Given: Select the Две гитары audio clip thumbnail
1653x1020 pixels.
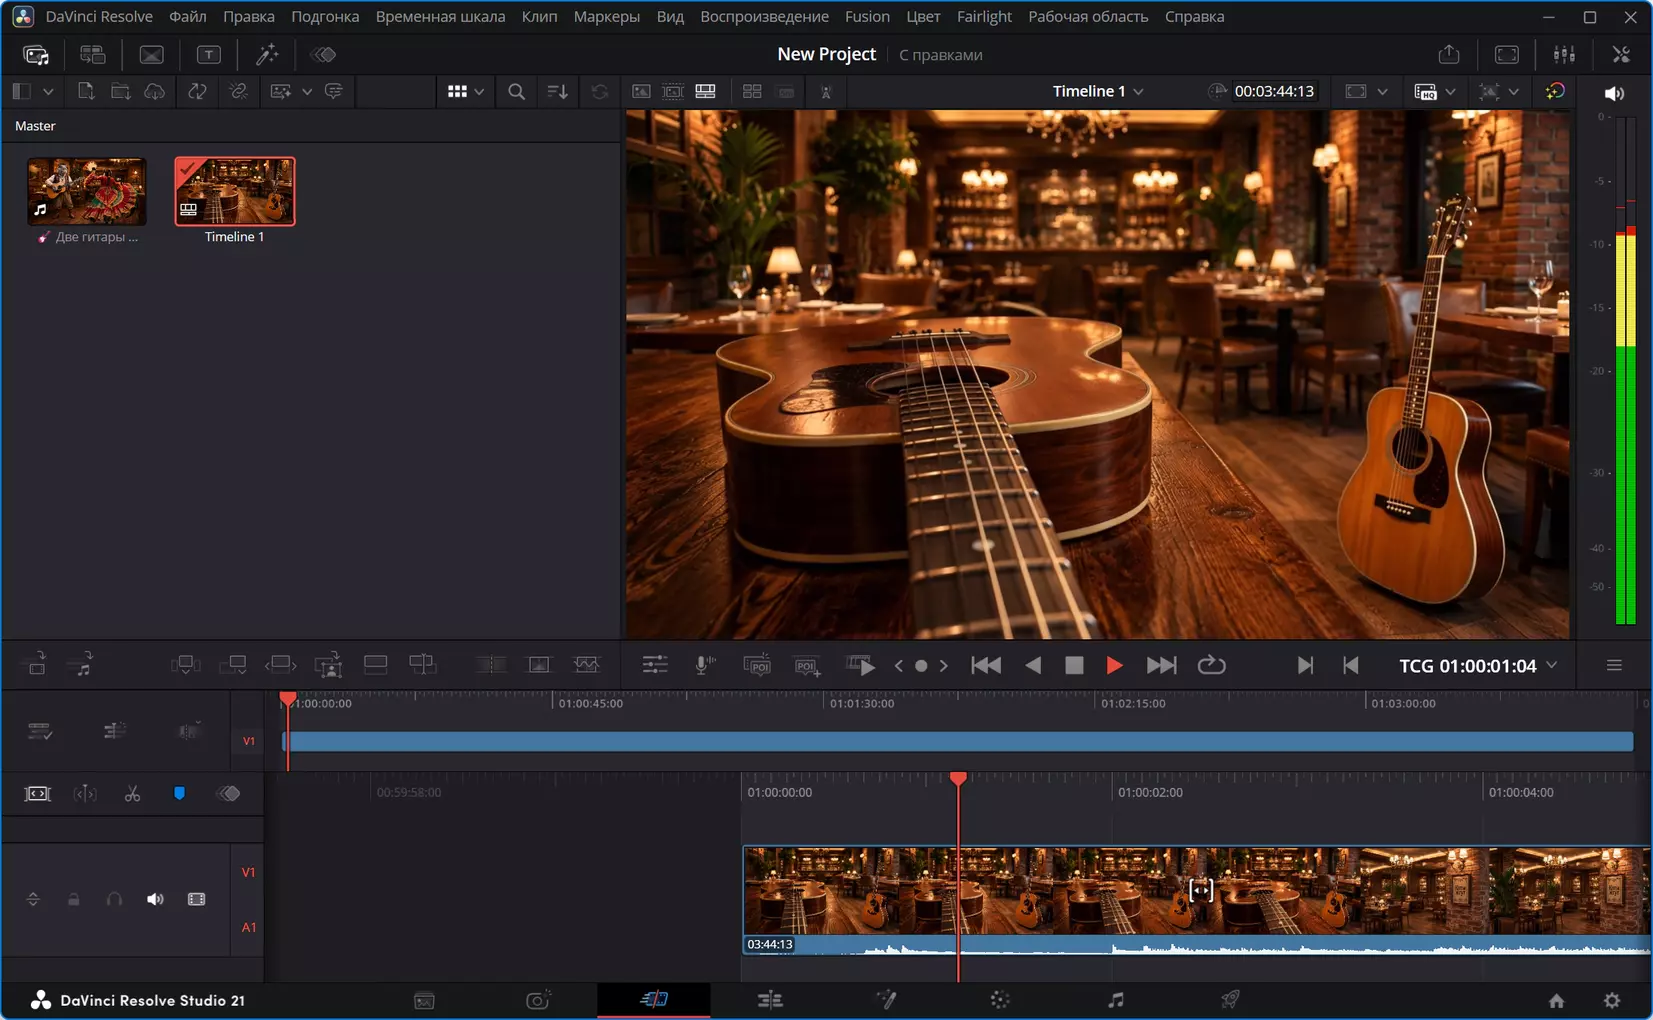Looking at the screenshot, I should point(87,191).
